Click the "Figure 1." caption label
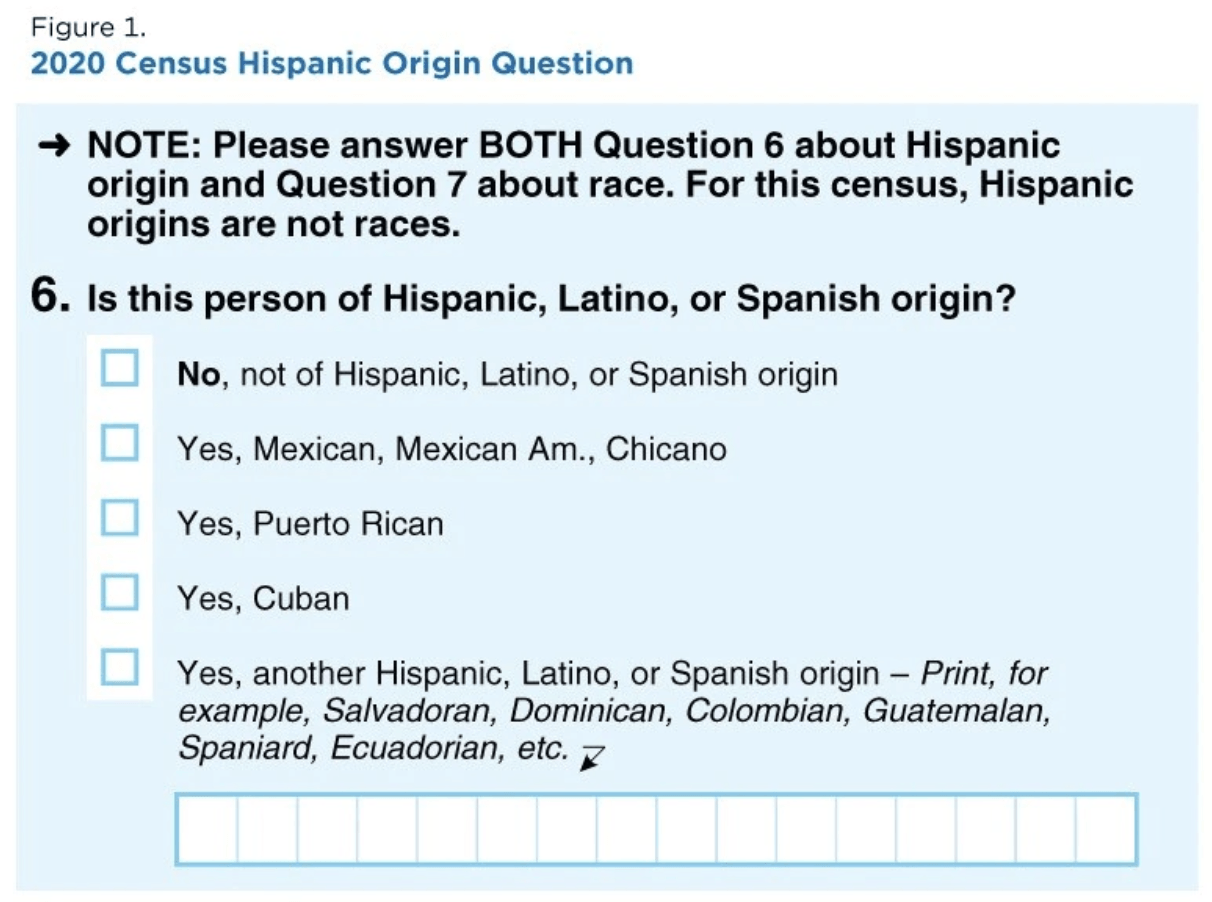The image size is (1212, 902). tap(88, 26)
